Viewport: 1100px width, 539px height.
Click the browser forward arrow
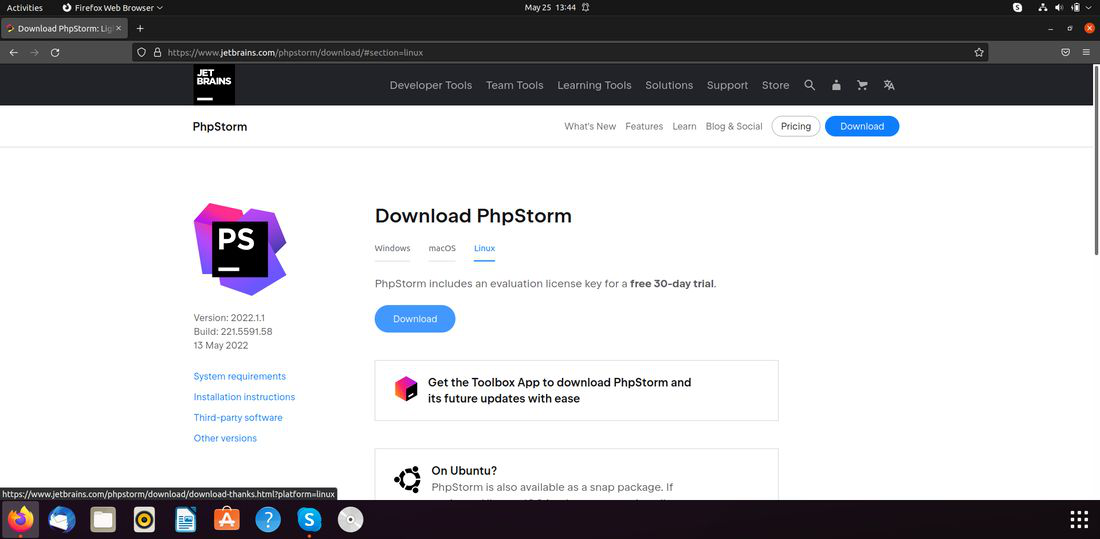click(x=34, y=53)
